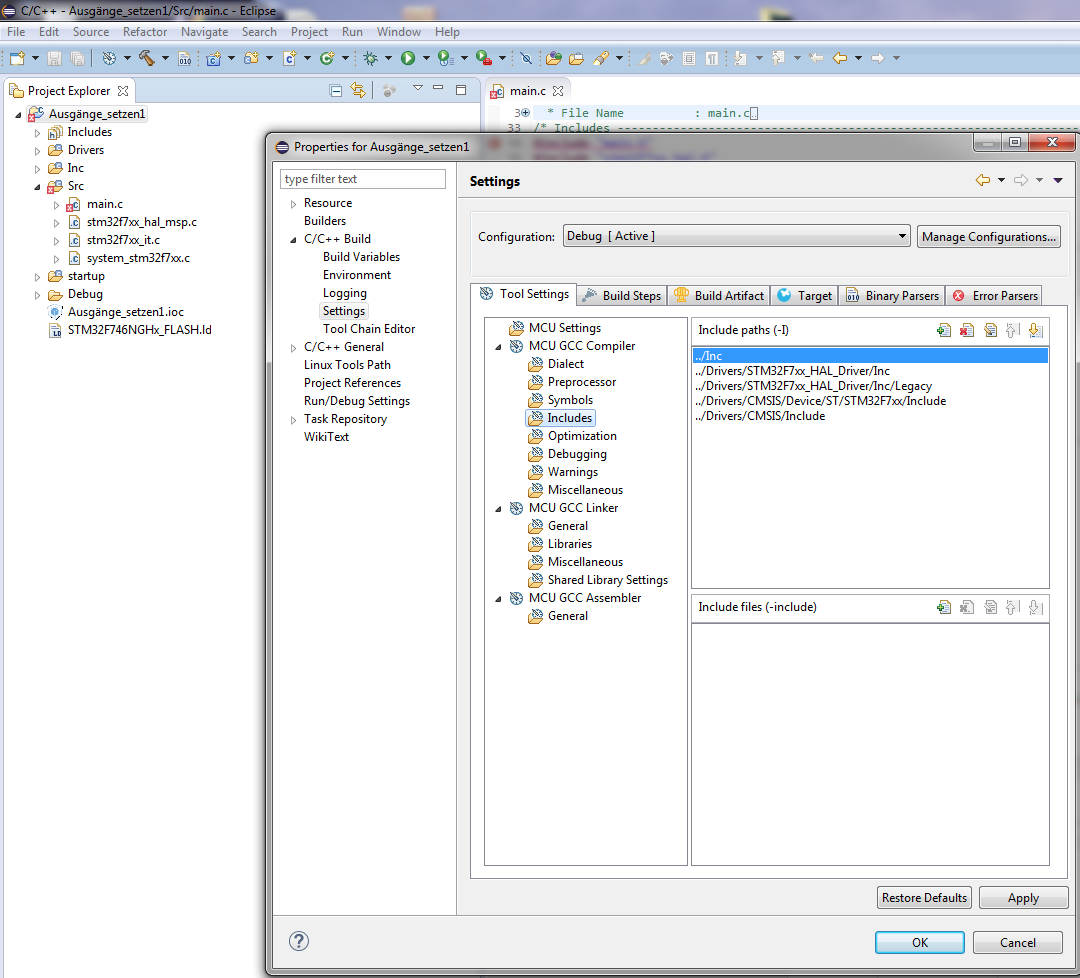The width and height of the screenshot is (1080, 978).
Task: Click Manage Configurations button
Action: click(x=988, y=236)
